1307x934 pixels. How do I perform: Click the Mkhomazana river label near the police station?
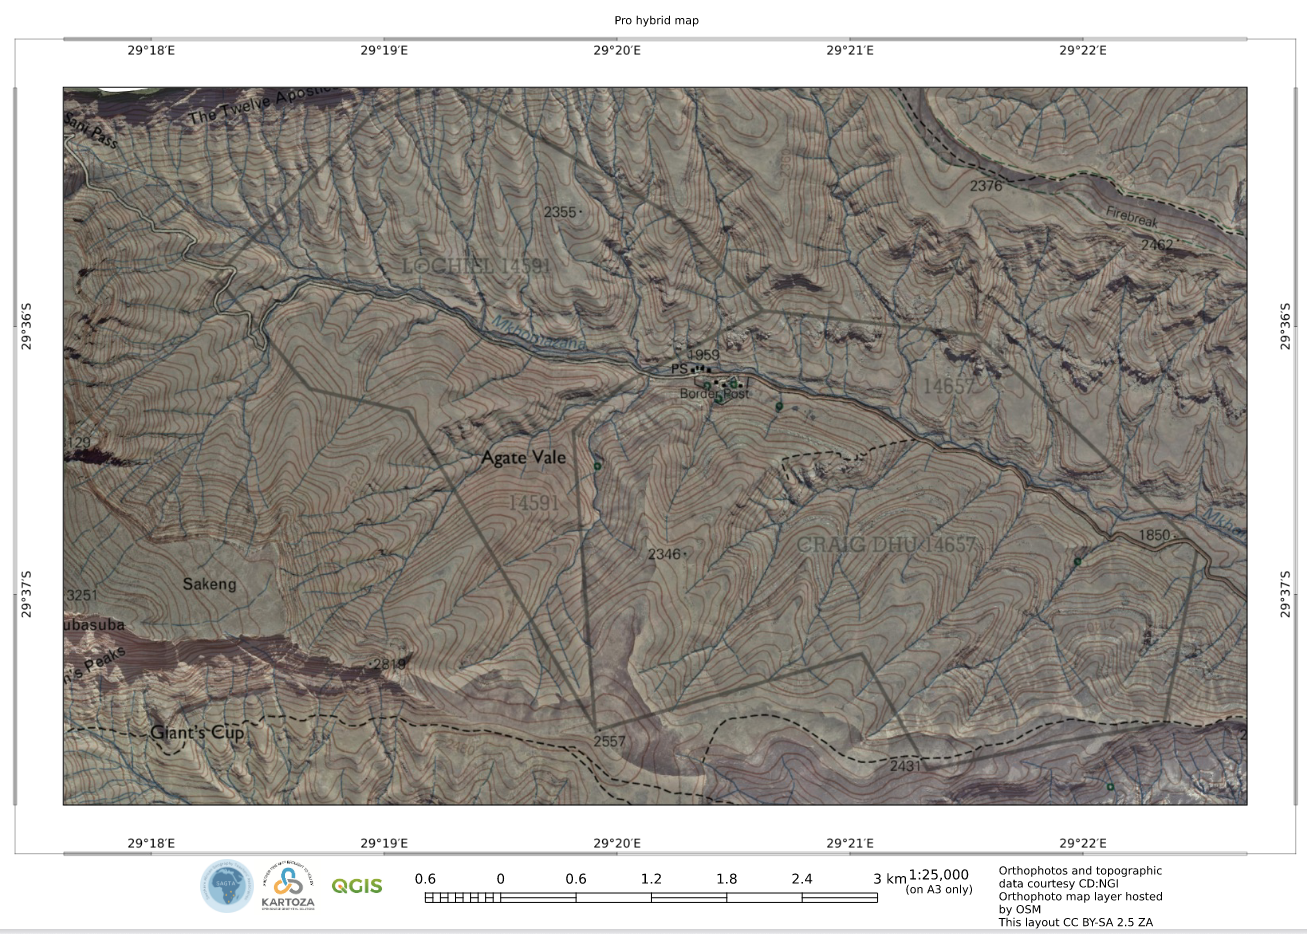point(539,334)
